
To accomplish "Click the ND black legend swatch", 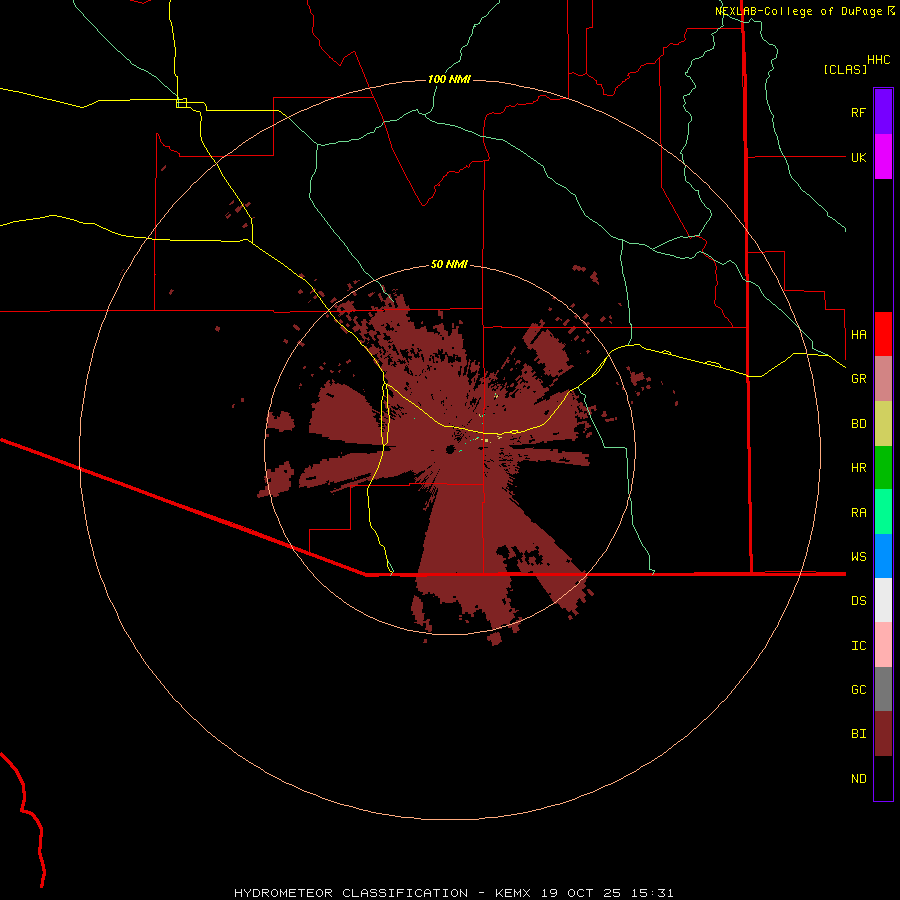I will click(883, 778).
